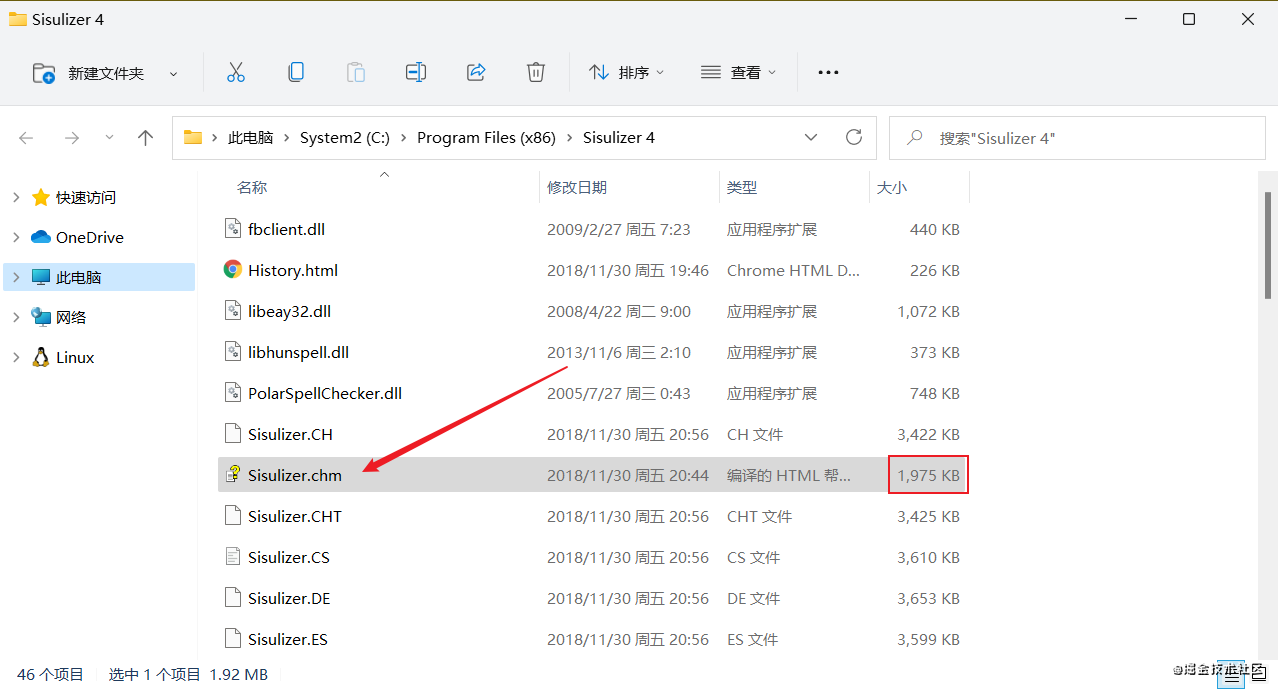1278x689 pixels.
Task: Open the three-dot See more menu
Action: 828,72
